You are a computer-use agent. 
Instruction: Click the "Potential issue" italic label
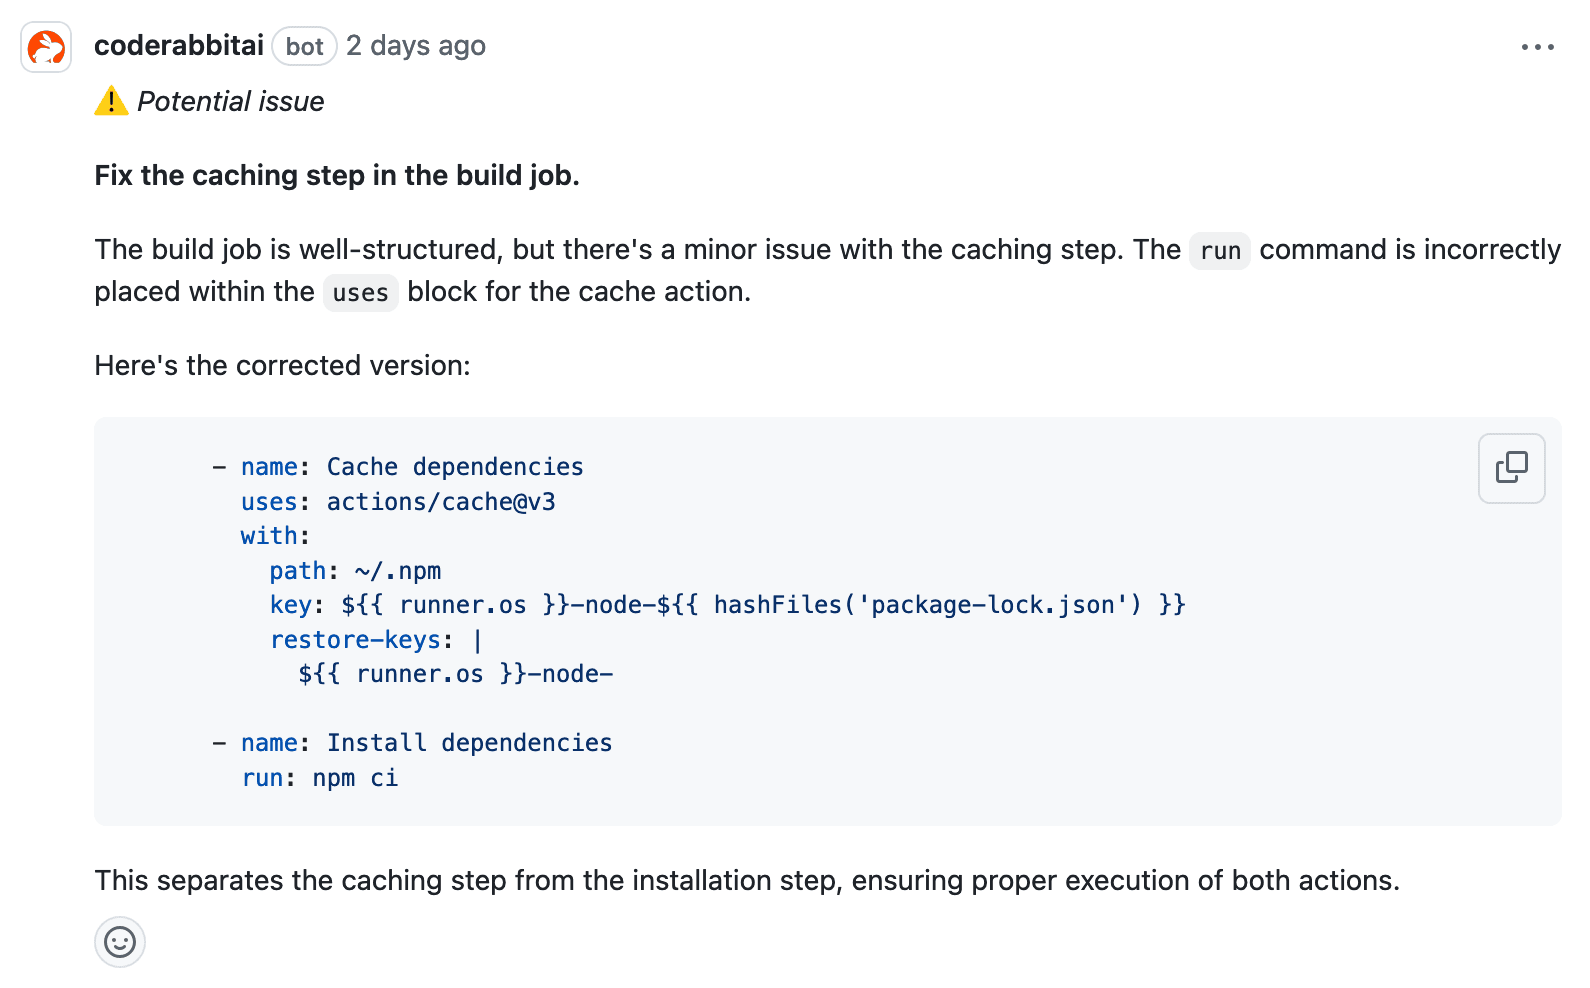[x=230, y=102]
